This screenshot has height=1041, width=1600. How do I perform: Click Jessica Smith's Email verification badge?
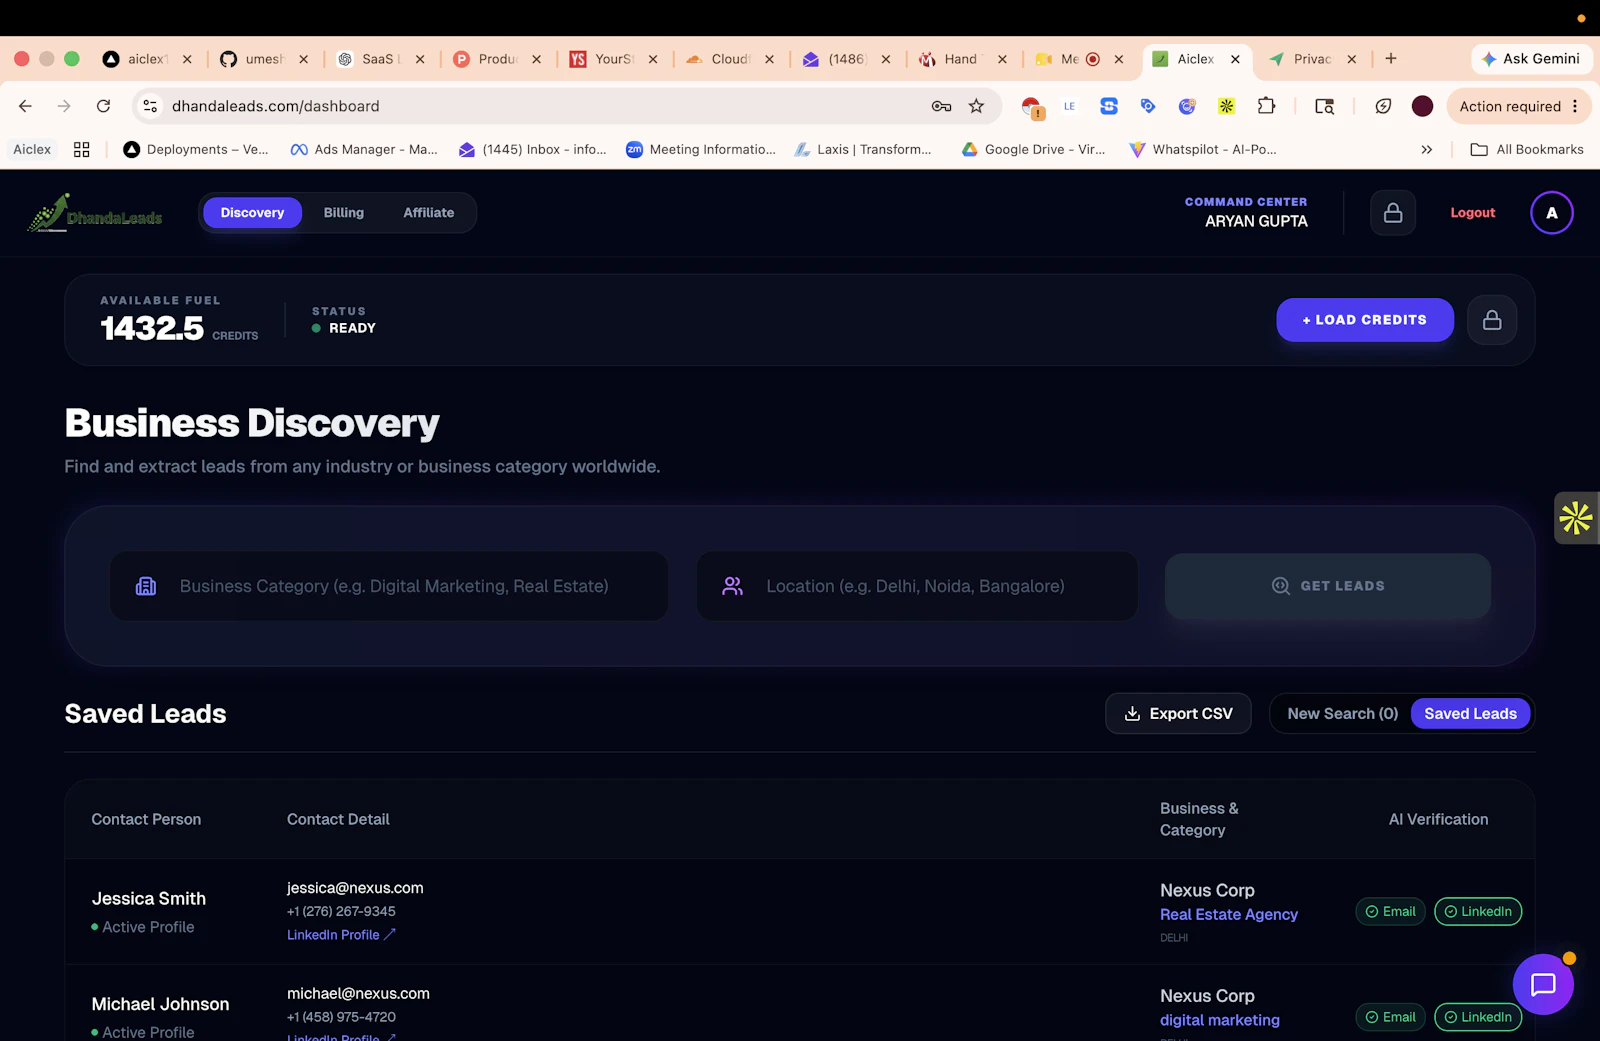click(x=1390, y=911)
